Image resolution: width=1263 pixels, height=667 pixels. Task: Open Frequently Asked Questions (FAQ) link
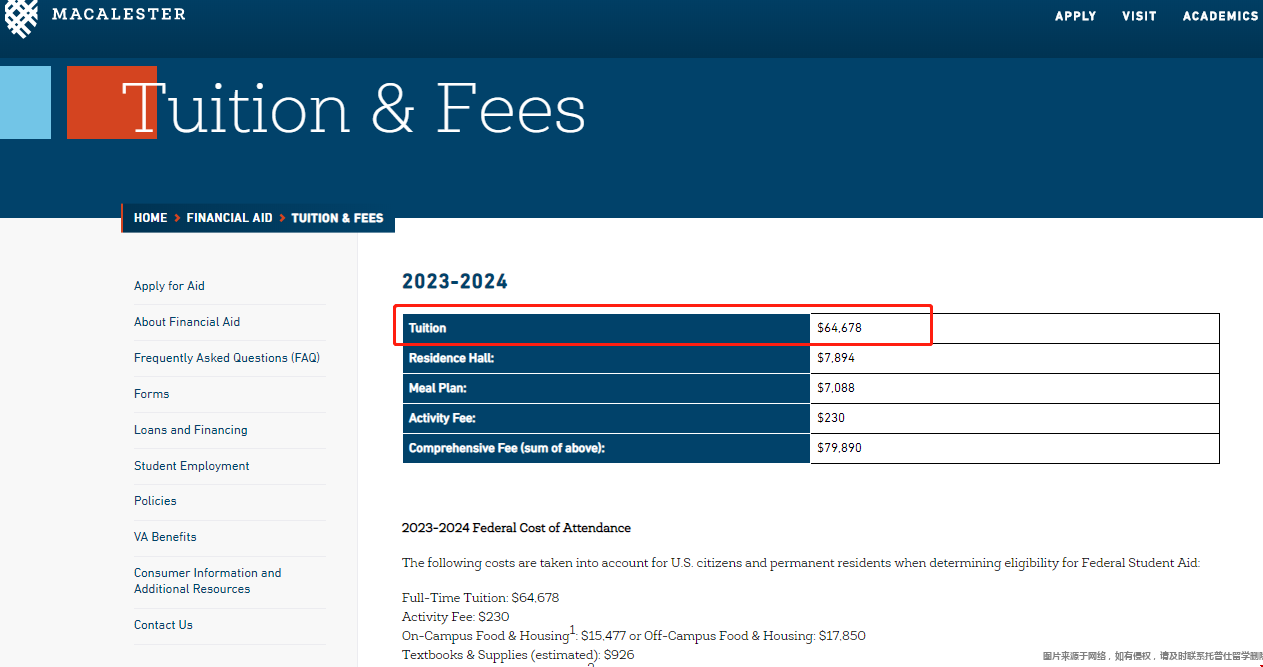point(227,358)
